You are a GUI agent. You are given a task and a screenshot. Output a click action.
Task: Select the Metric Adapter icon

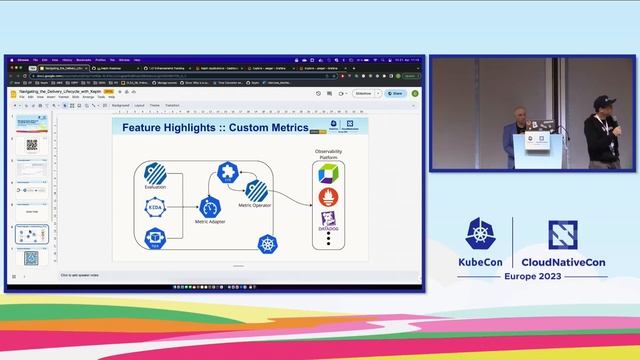pyautogui.click(x=210, y=207)
